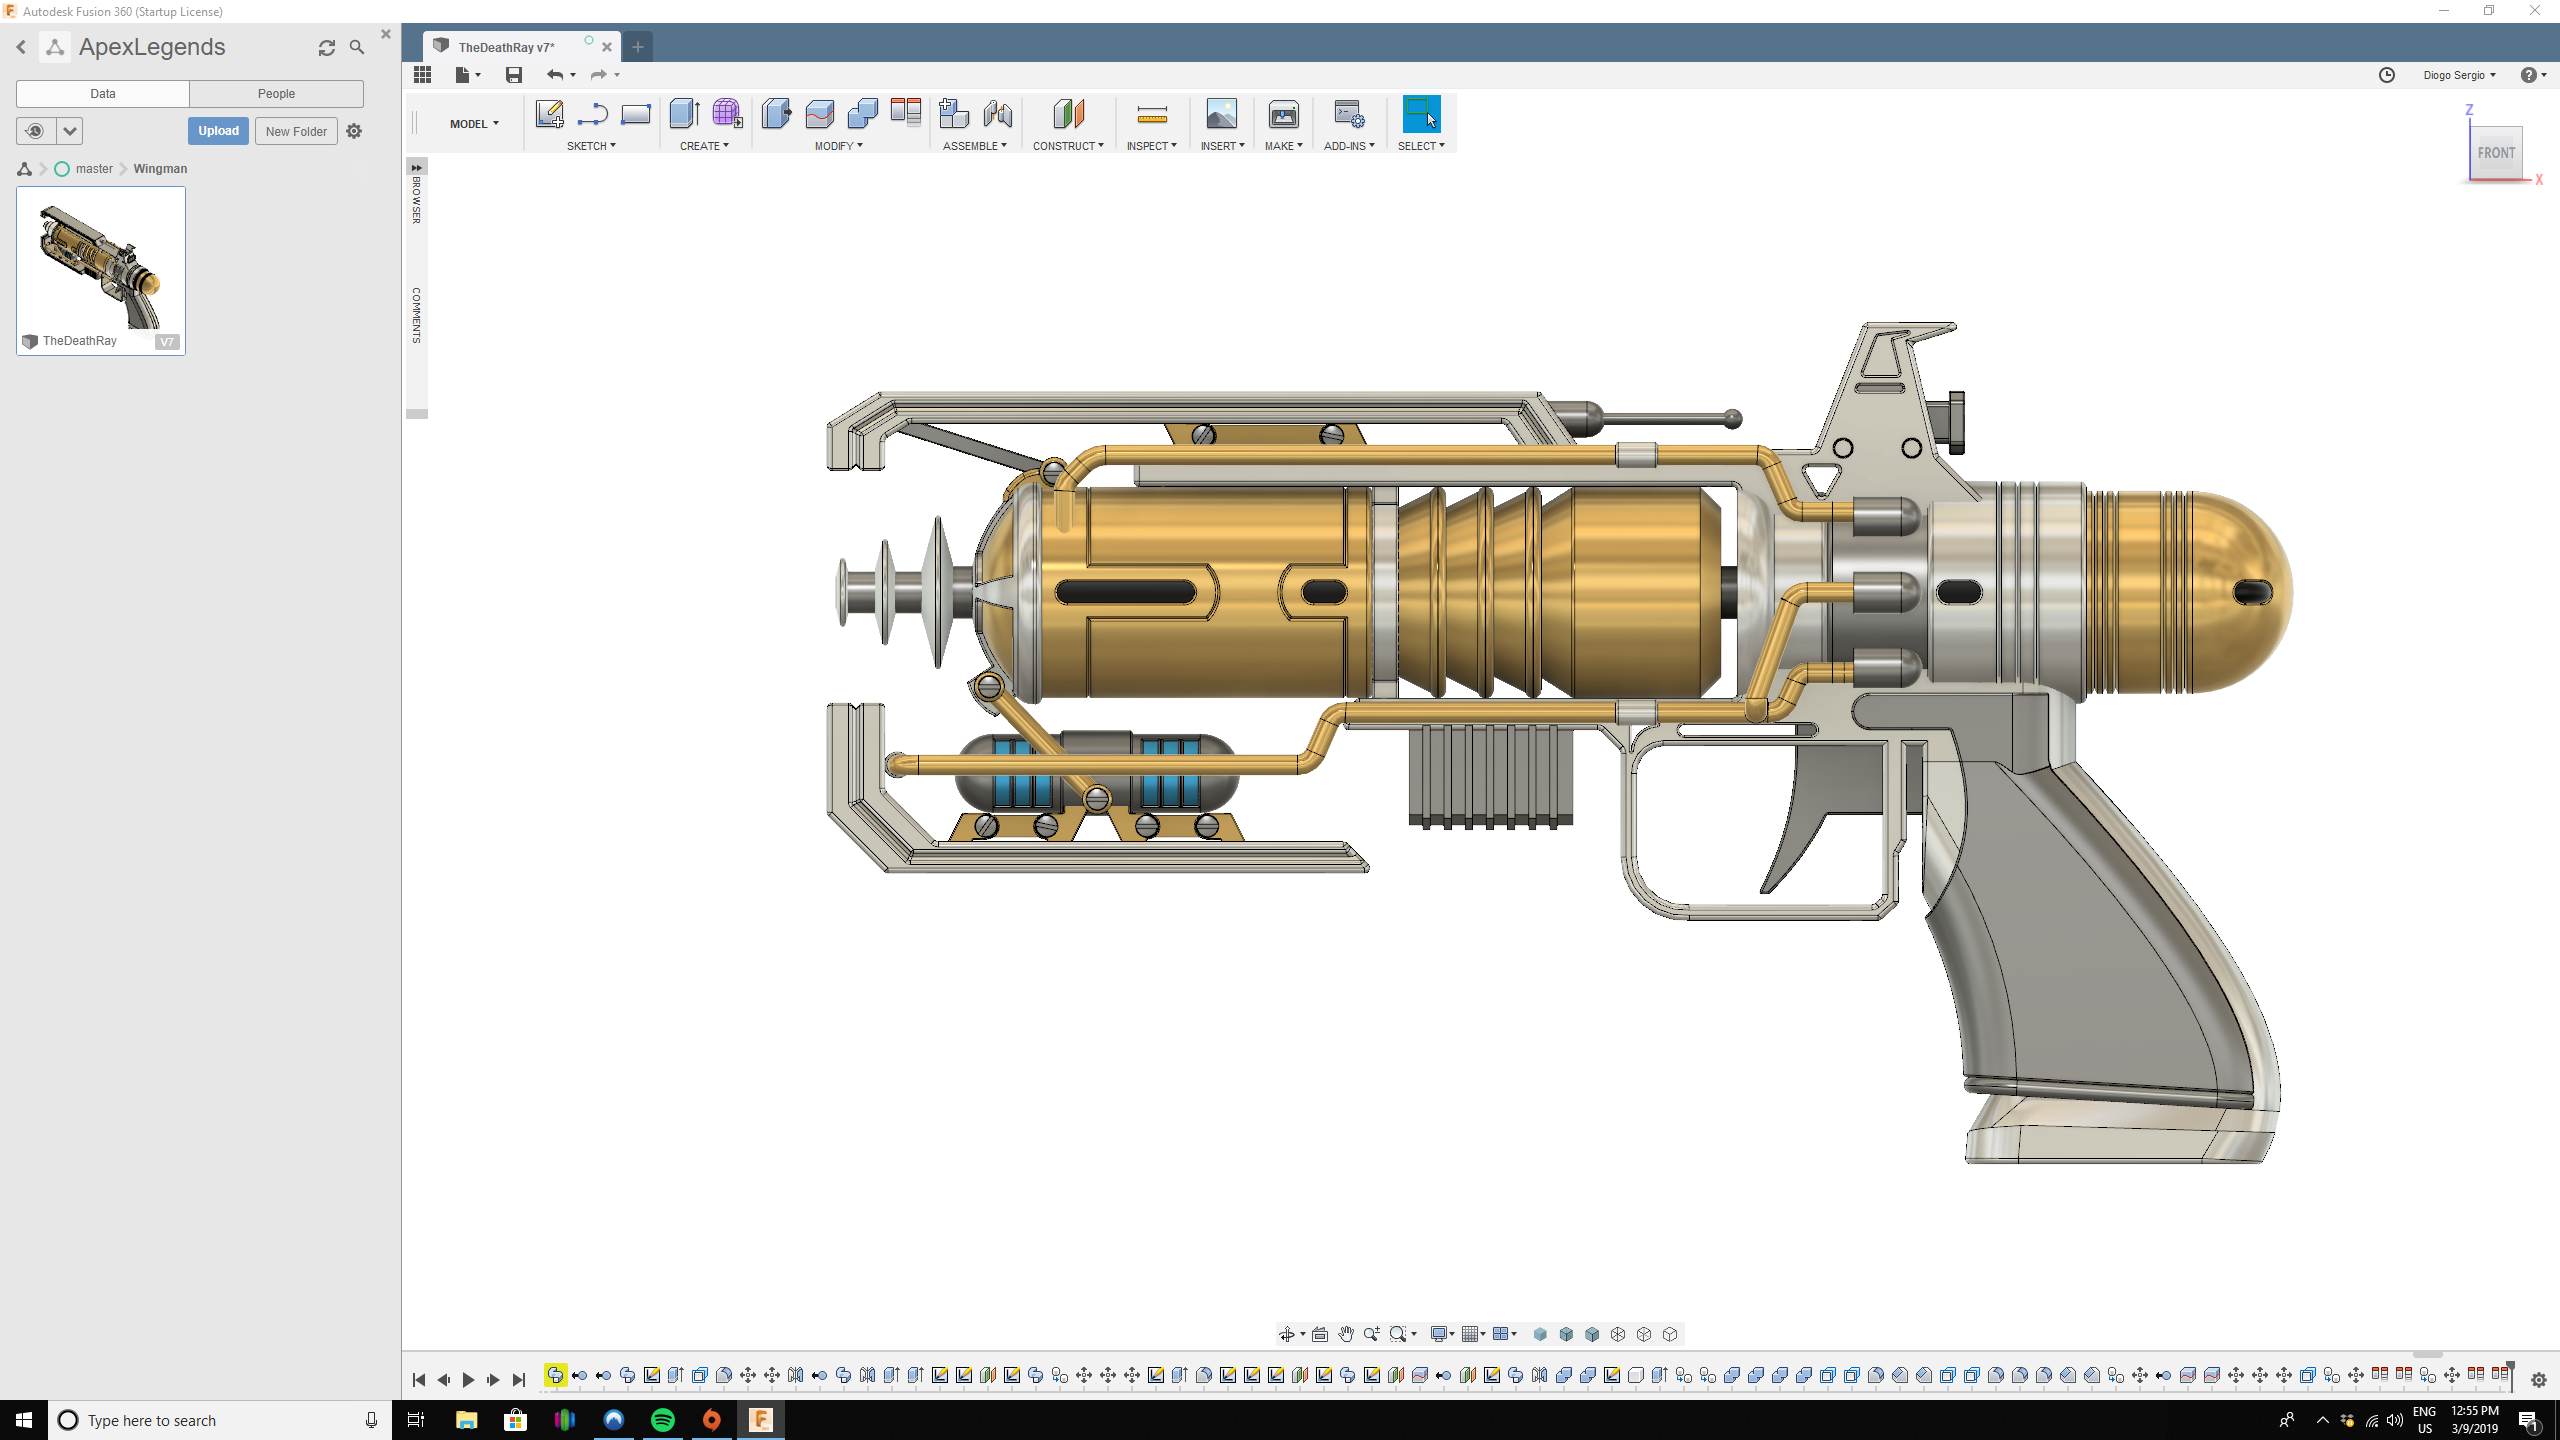Switch to Wireframe visual style cube
This screenshot has height=1440, width=2560.
click(x=1618, y=1334)
